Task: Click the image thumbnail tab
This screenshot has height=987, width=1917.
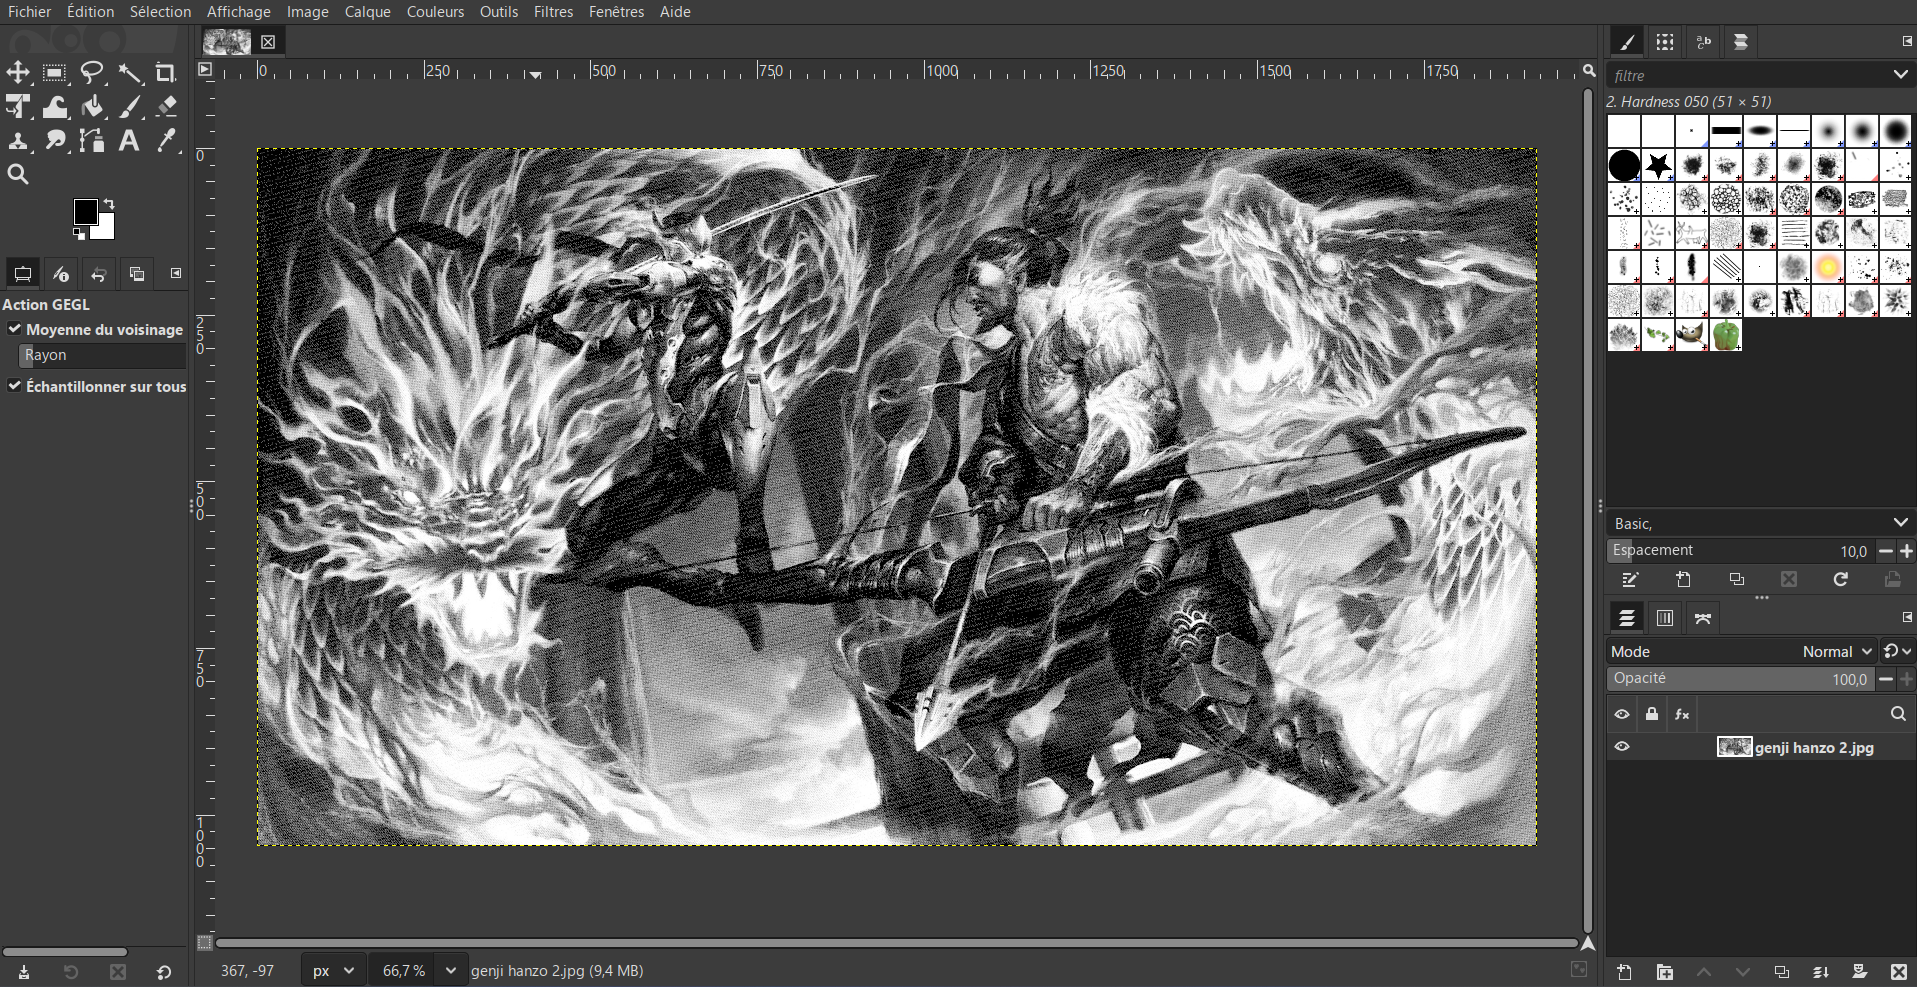Action: (x=227, y=42)
